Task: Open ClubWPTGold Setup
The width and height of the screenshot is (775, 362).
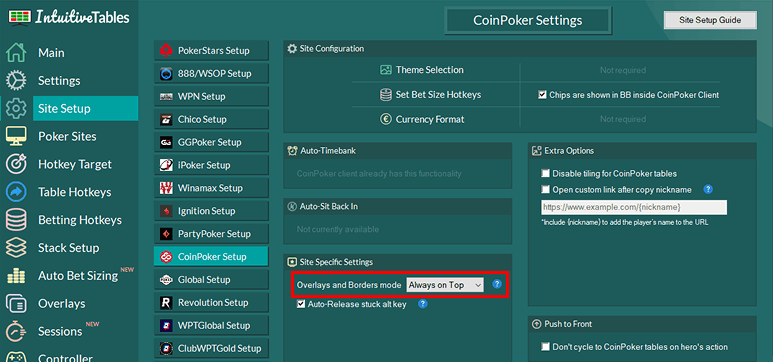Action: pos(211,348)
